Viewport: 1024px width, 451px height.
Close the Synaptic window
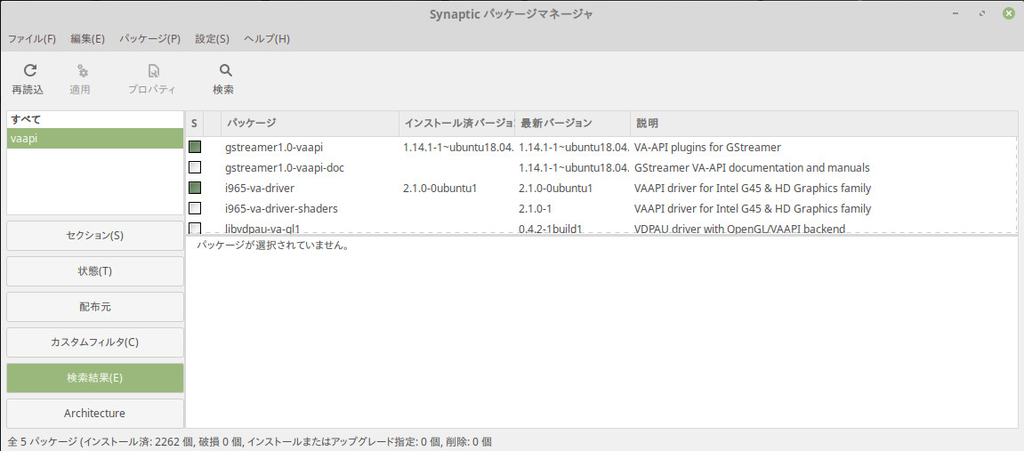1008,14
